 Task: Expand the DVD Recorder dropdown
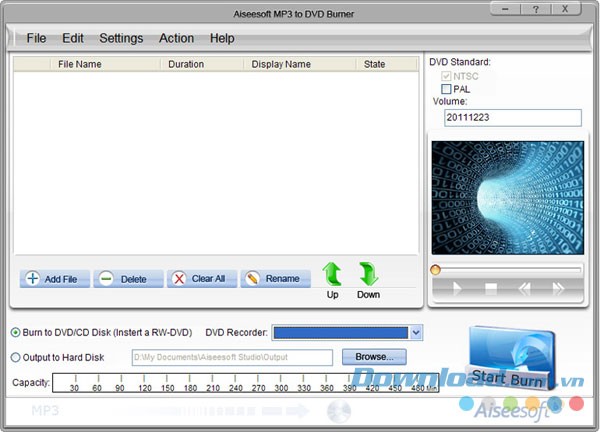[x=416, y=333]
